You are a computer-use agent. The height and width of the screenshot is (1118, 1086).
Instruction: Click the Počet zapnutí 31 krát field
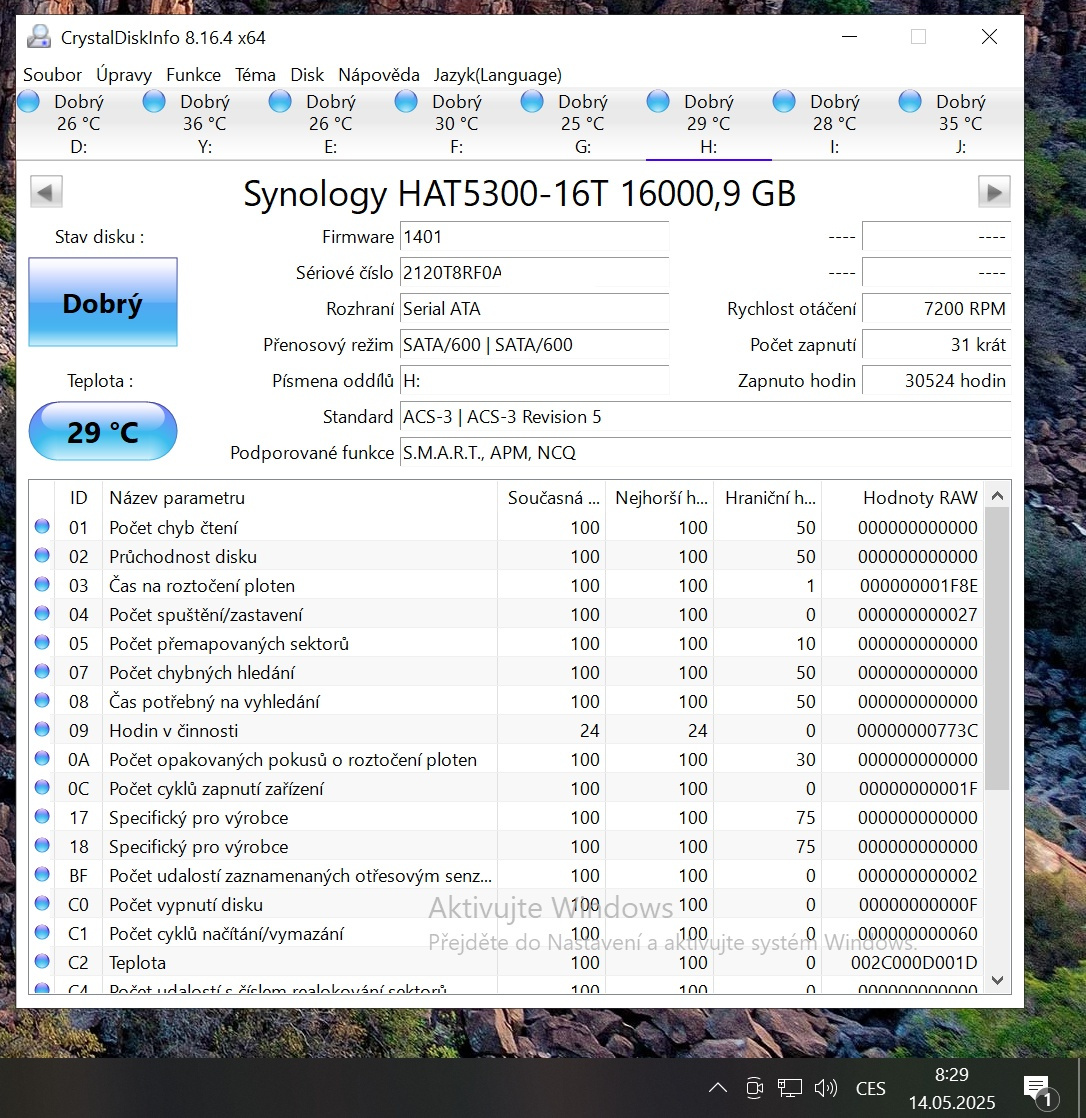tap(936, 344)
